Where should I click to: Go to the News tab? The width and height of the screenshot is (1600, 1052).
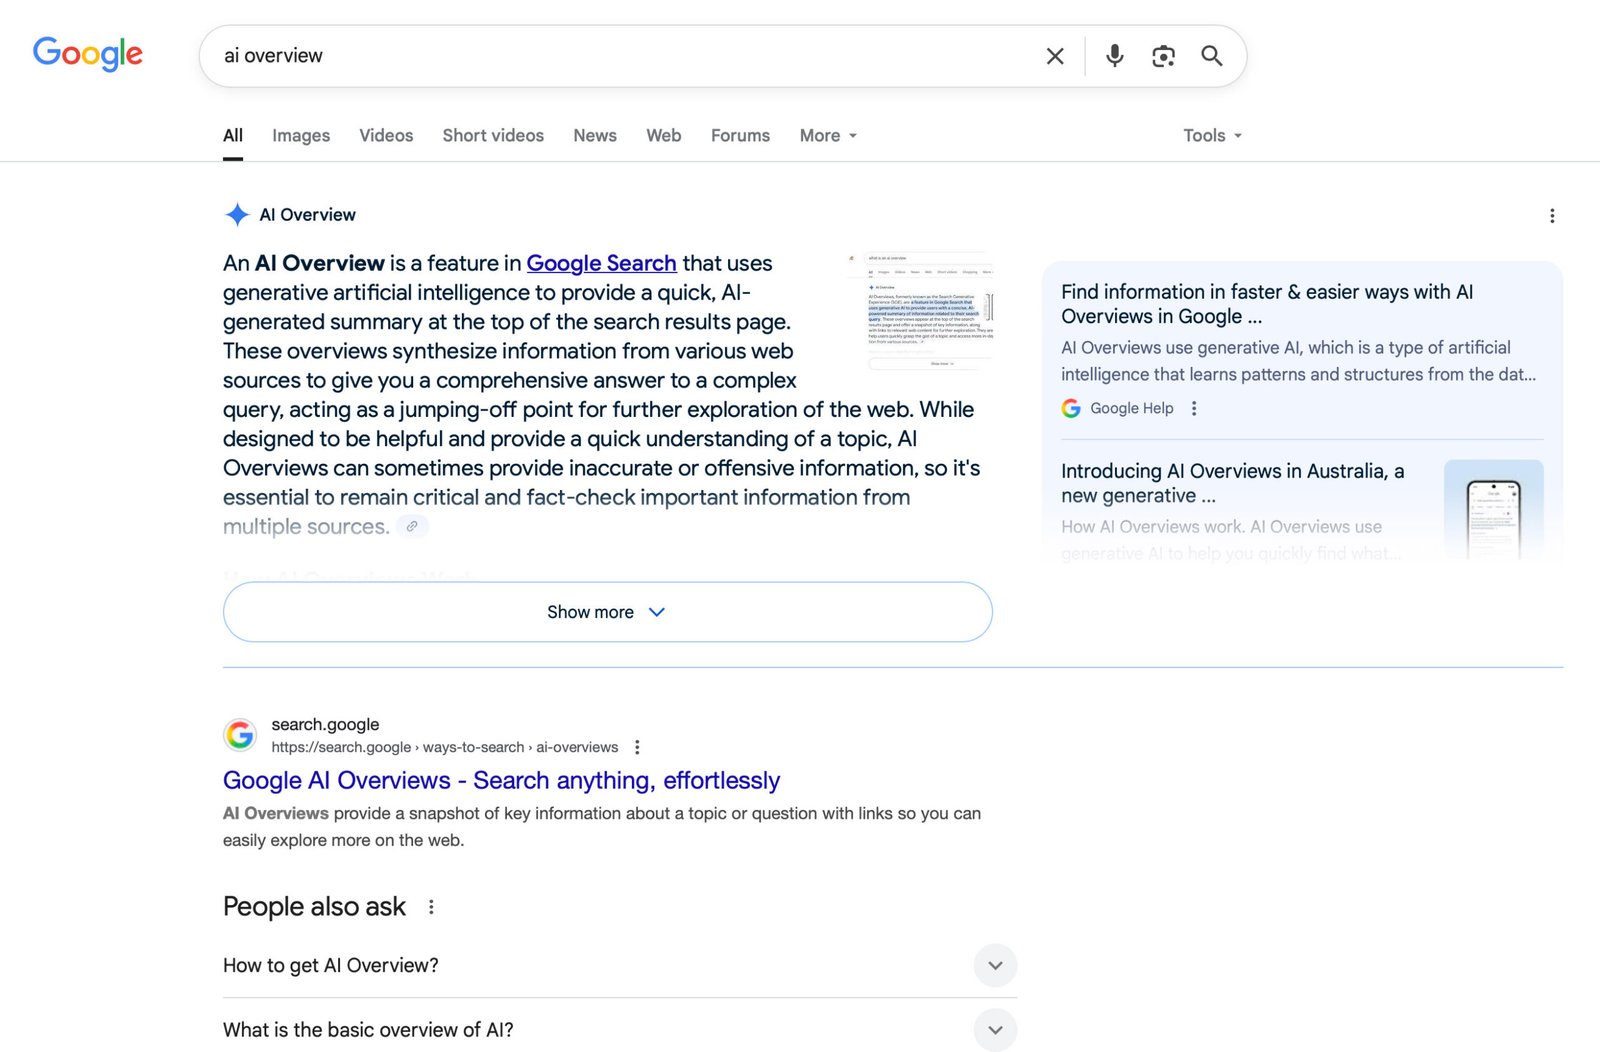coord(595,136)
